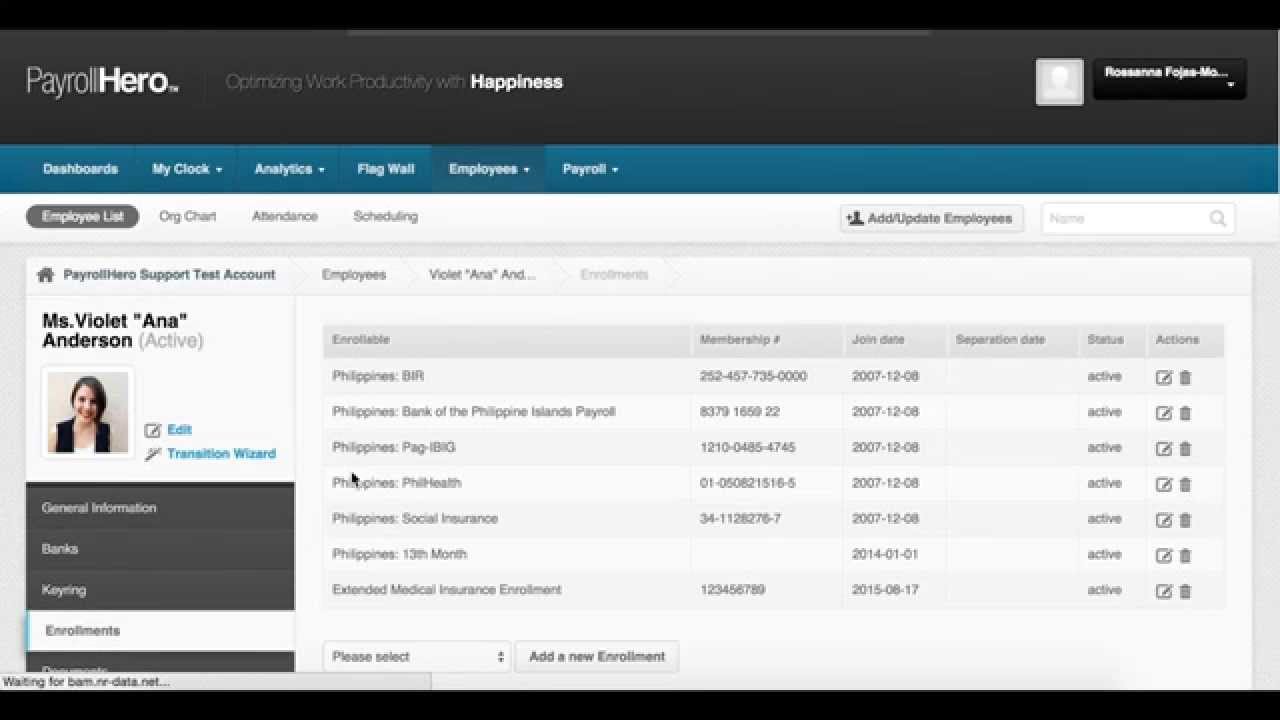This screenshot has height=720, width=1280.
Task: Delete the 13th Month enrollment
Action: click(x=1185, y=555)
